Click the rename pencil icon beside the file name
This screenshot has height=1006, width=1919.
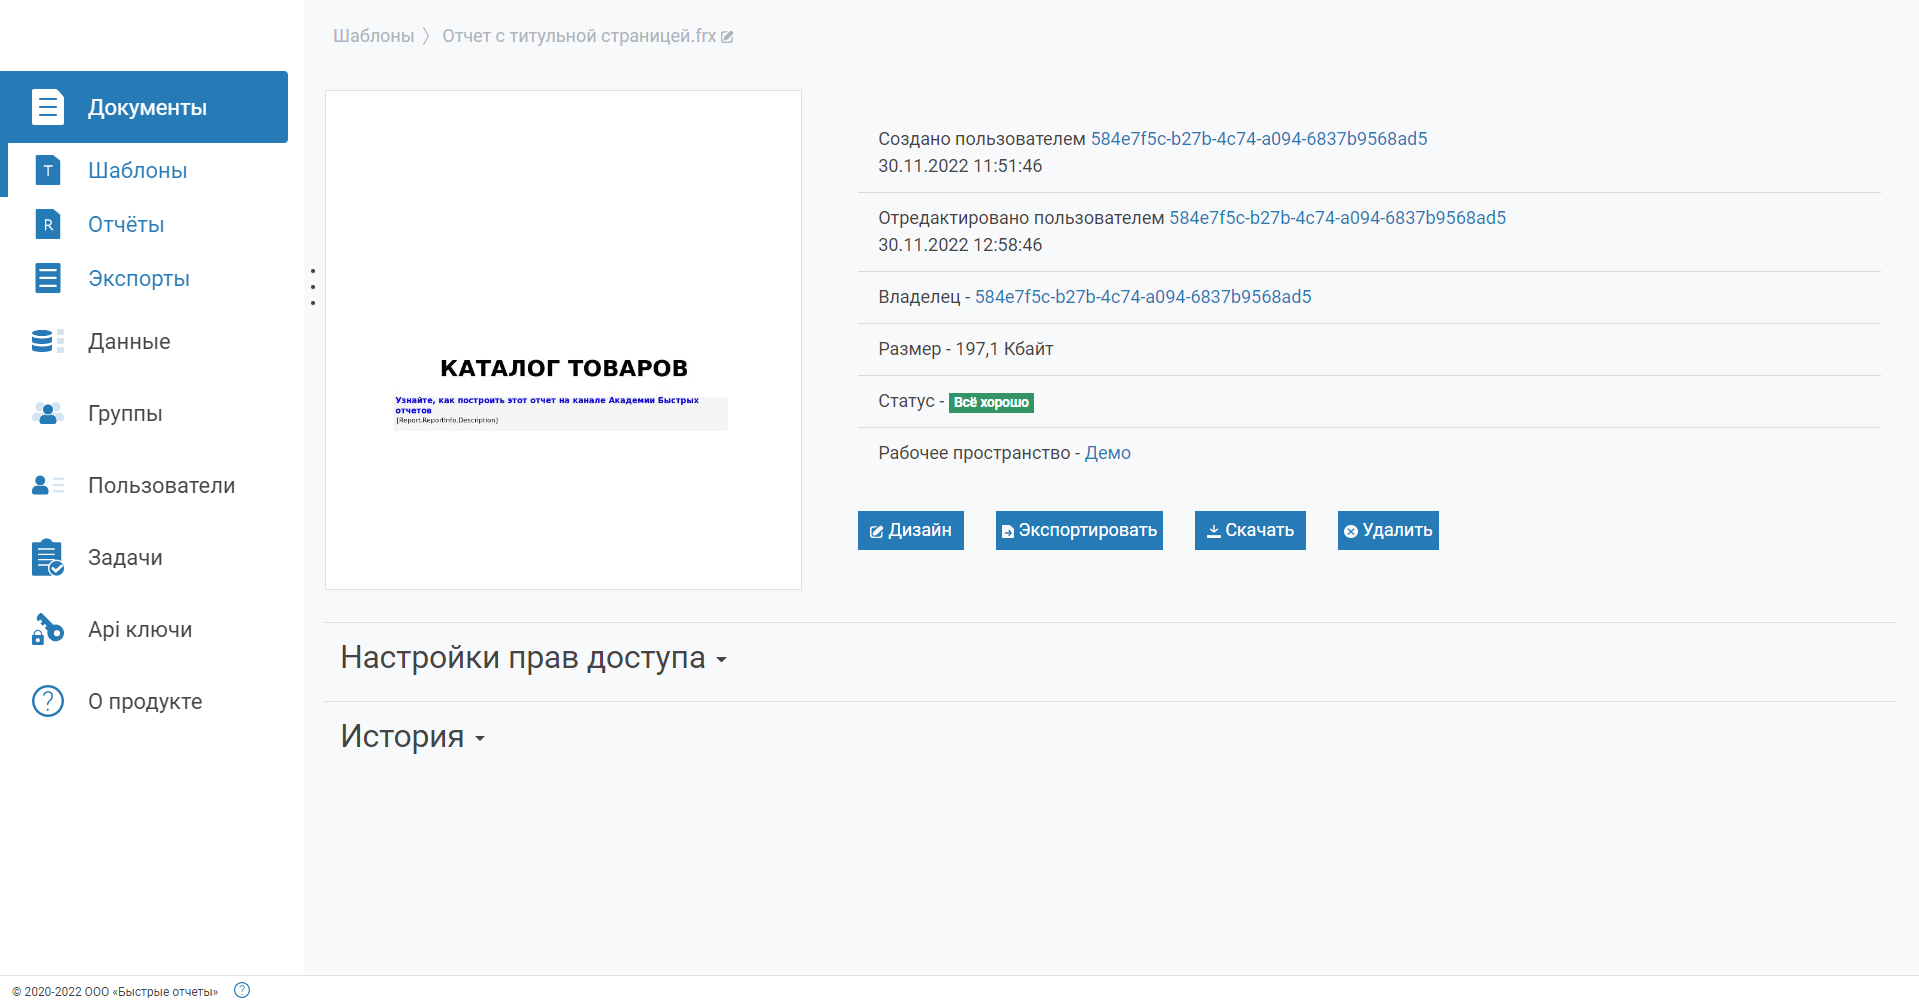click(x=727, y=37)
